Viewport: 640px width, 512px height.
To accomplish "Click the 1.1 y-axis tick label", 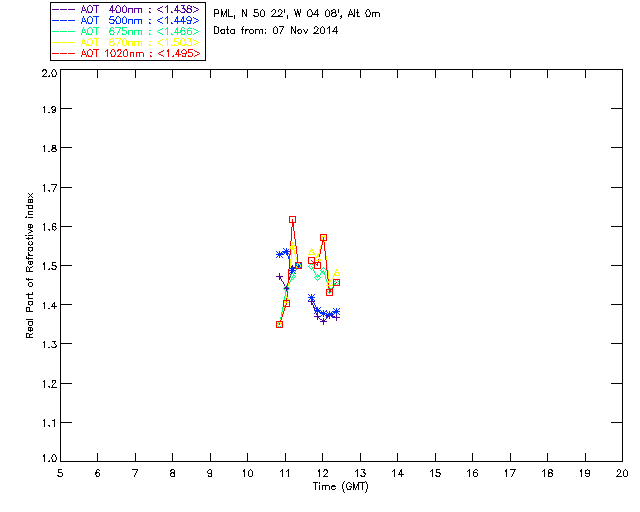I will click(49, 423).
